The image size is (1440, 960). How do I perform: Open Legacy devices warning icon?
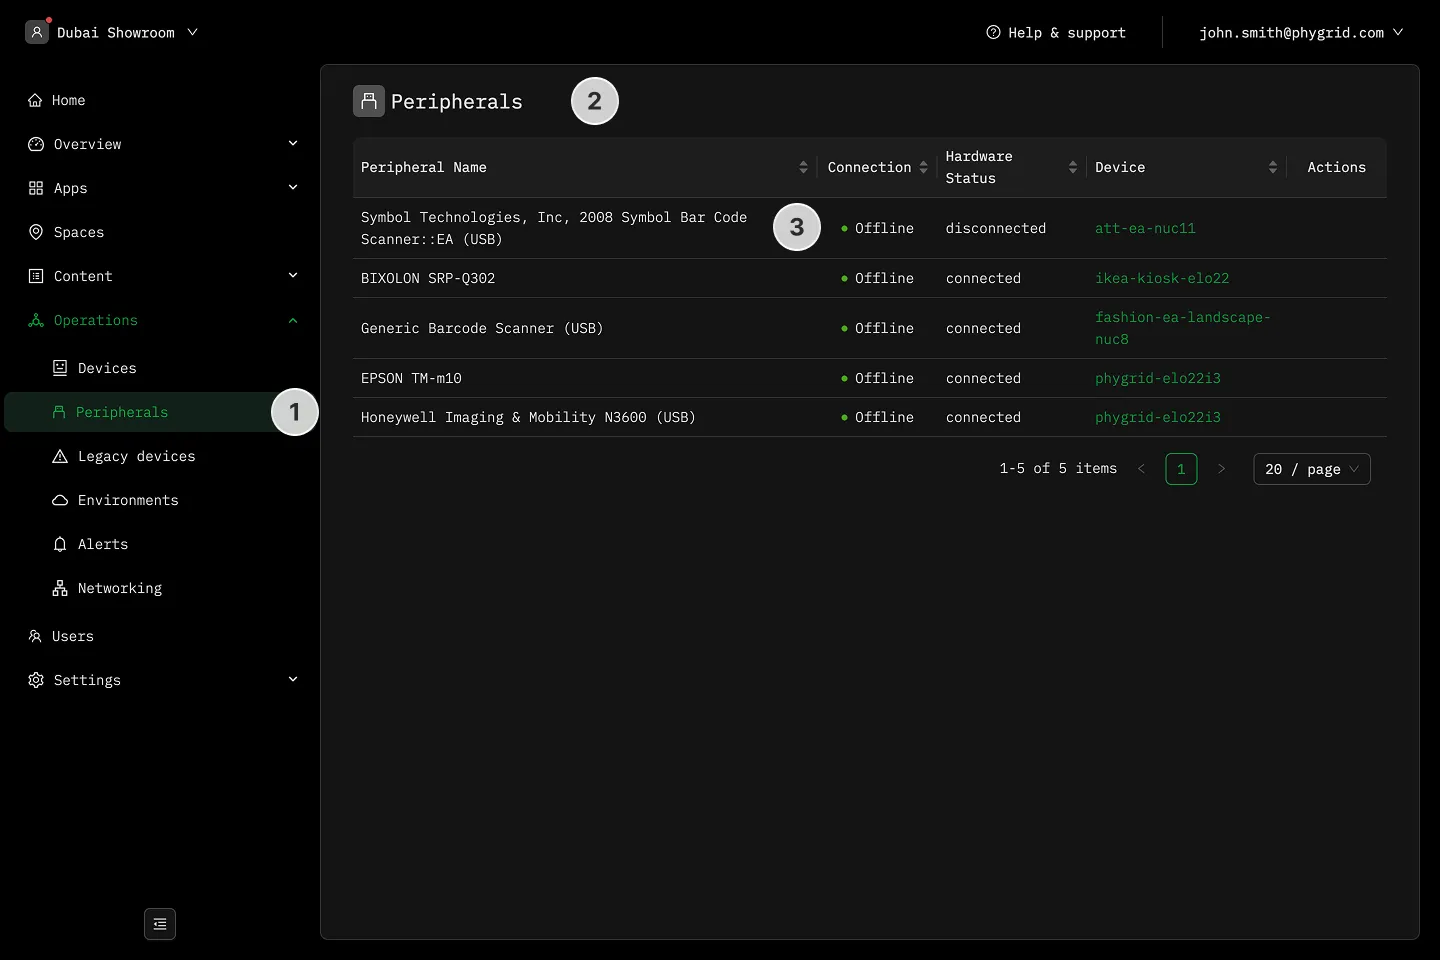pyautogui.click(x=60, y=456)
